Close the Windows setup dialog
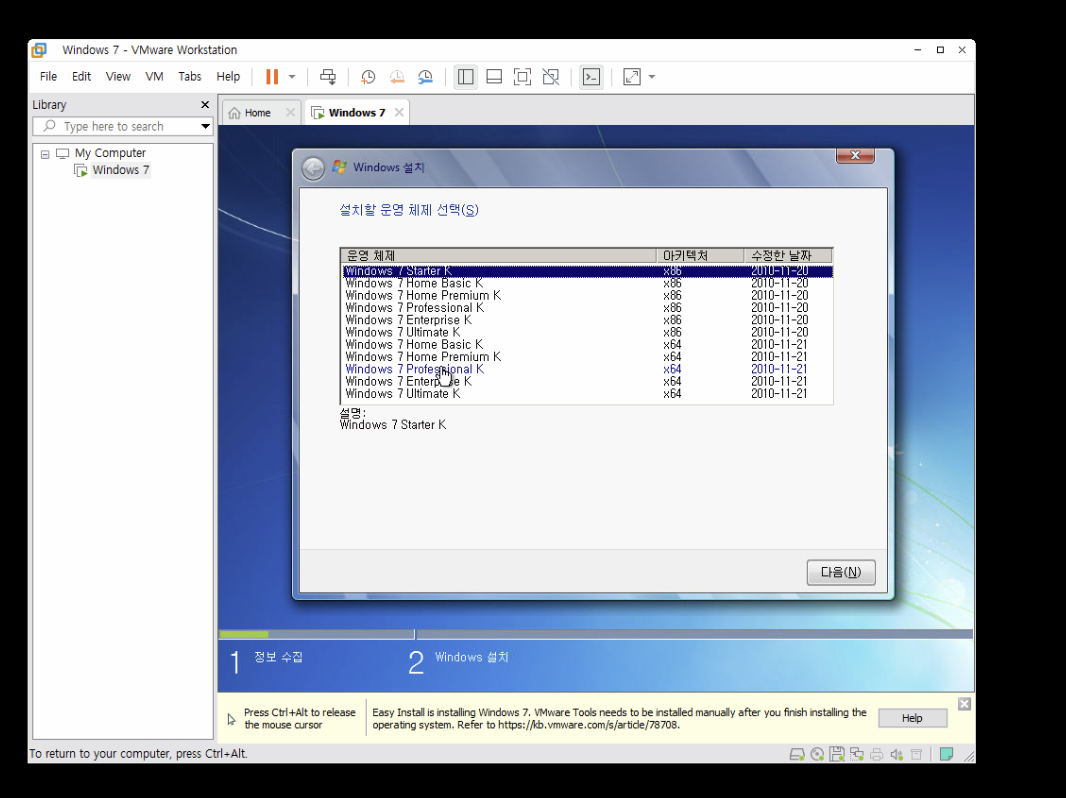 coord(855,156)
